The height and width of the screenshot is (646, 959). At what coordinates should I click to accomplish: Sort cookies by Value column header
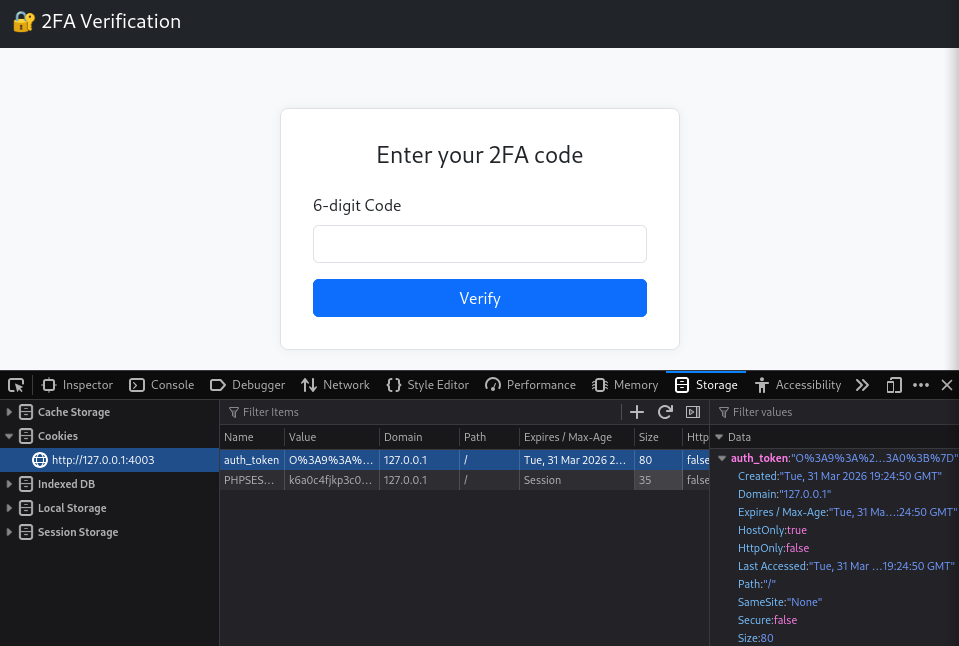point(332,437)
